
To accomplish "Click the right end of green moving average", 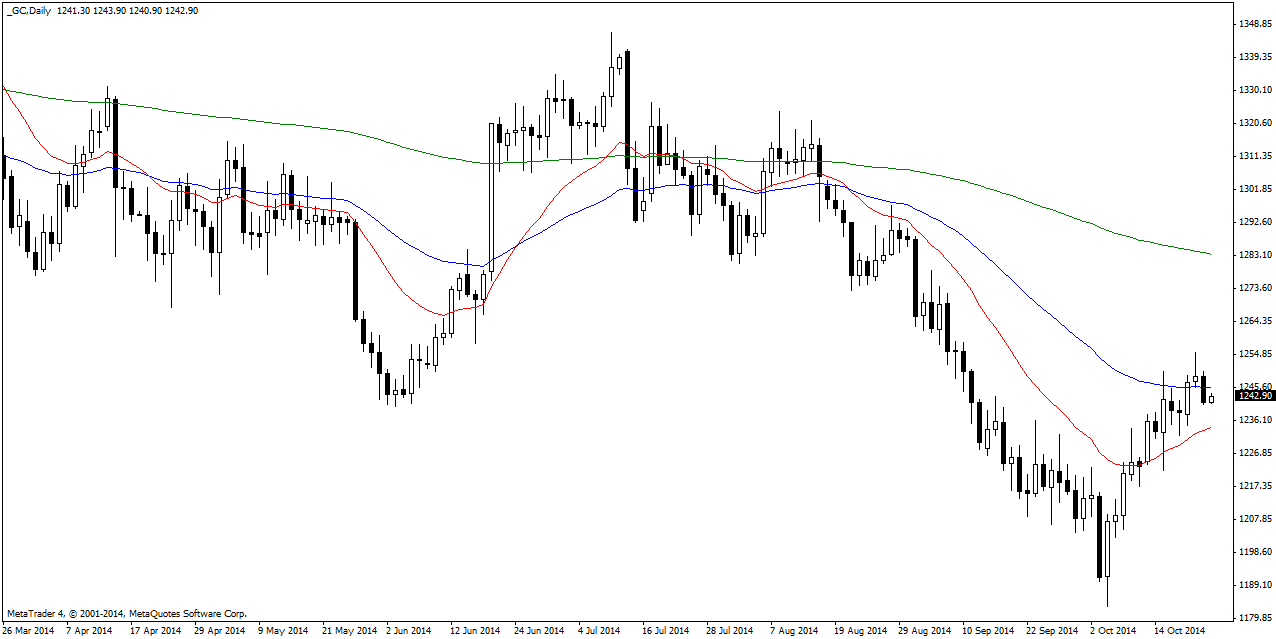I will 1210,254.
